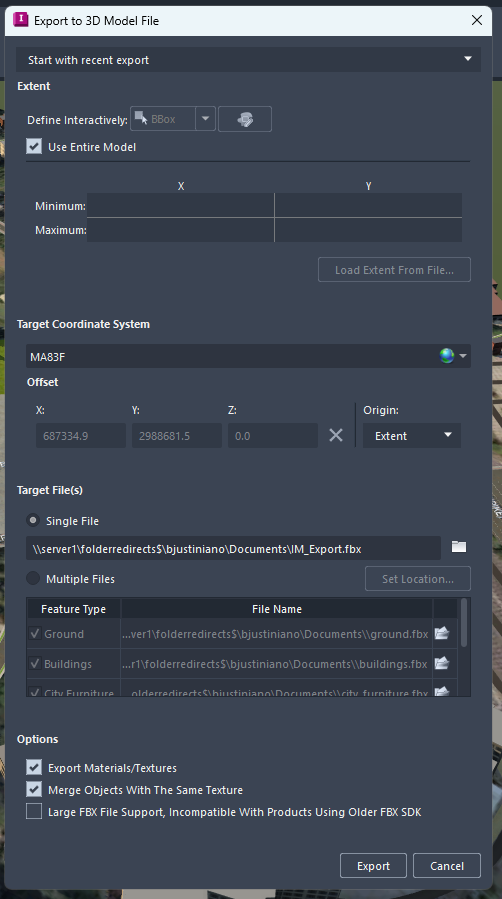The image size is (502, 899).
Task: Click the Offset X field
Action: (81, 436)
